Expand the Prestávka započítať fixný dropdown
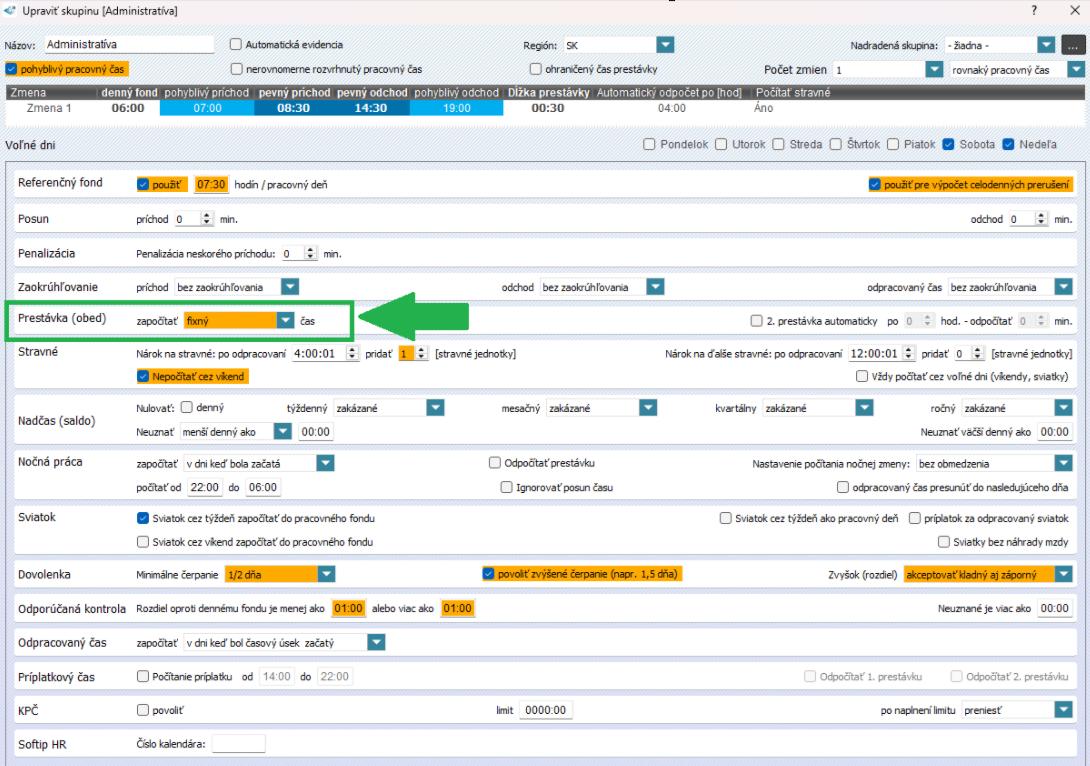This screenshot has height=766, width=1090. (286, 321)
